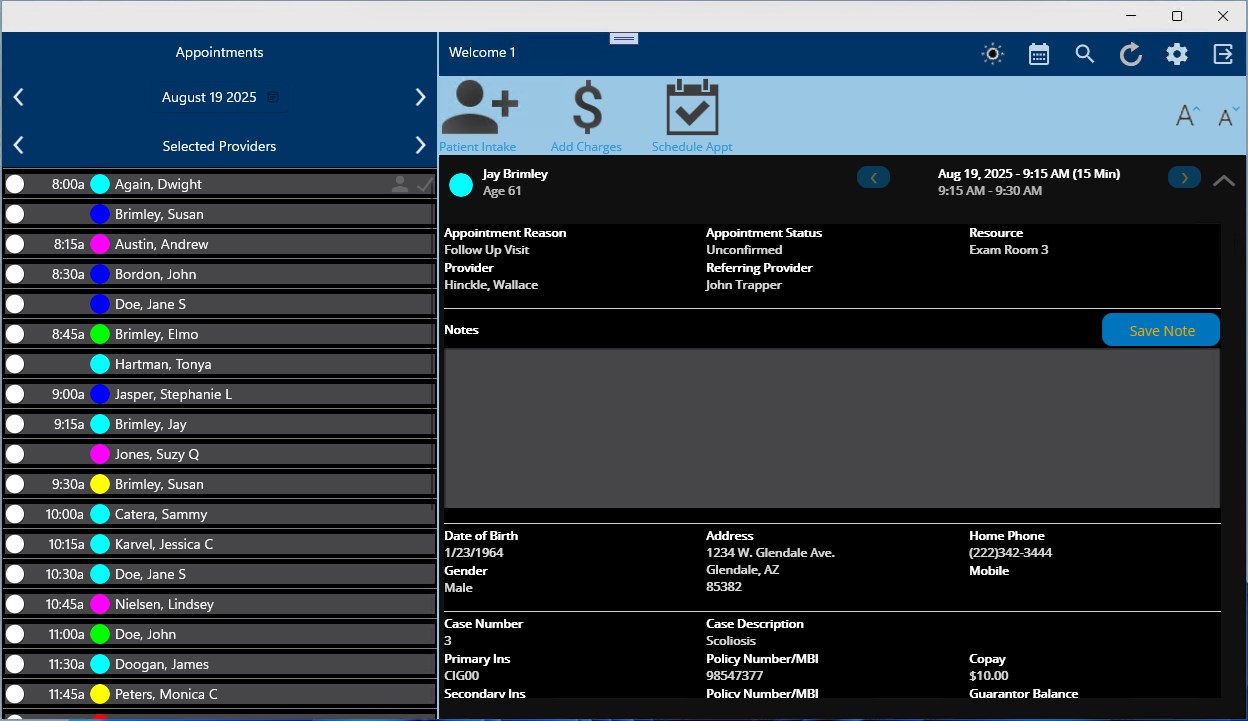The height and width of the screenshot is (721, 1248).
Task: Select the radio circle for Brimley, Elmo
Action: (15, 334)
